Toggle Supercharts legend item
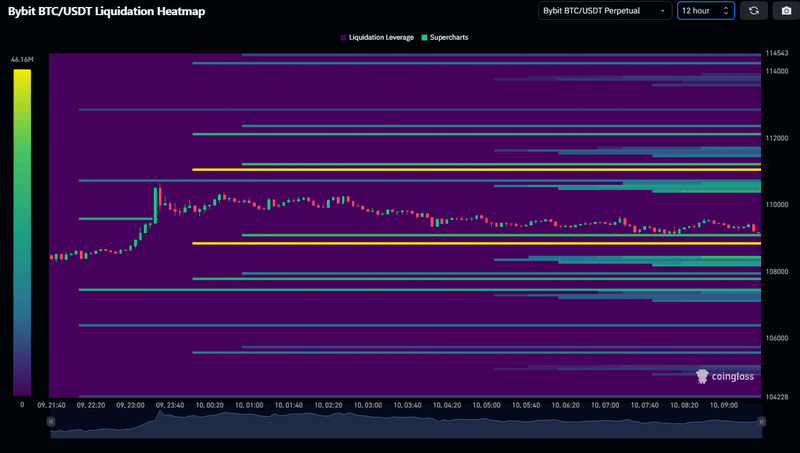 [x=445, y=37]
